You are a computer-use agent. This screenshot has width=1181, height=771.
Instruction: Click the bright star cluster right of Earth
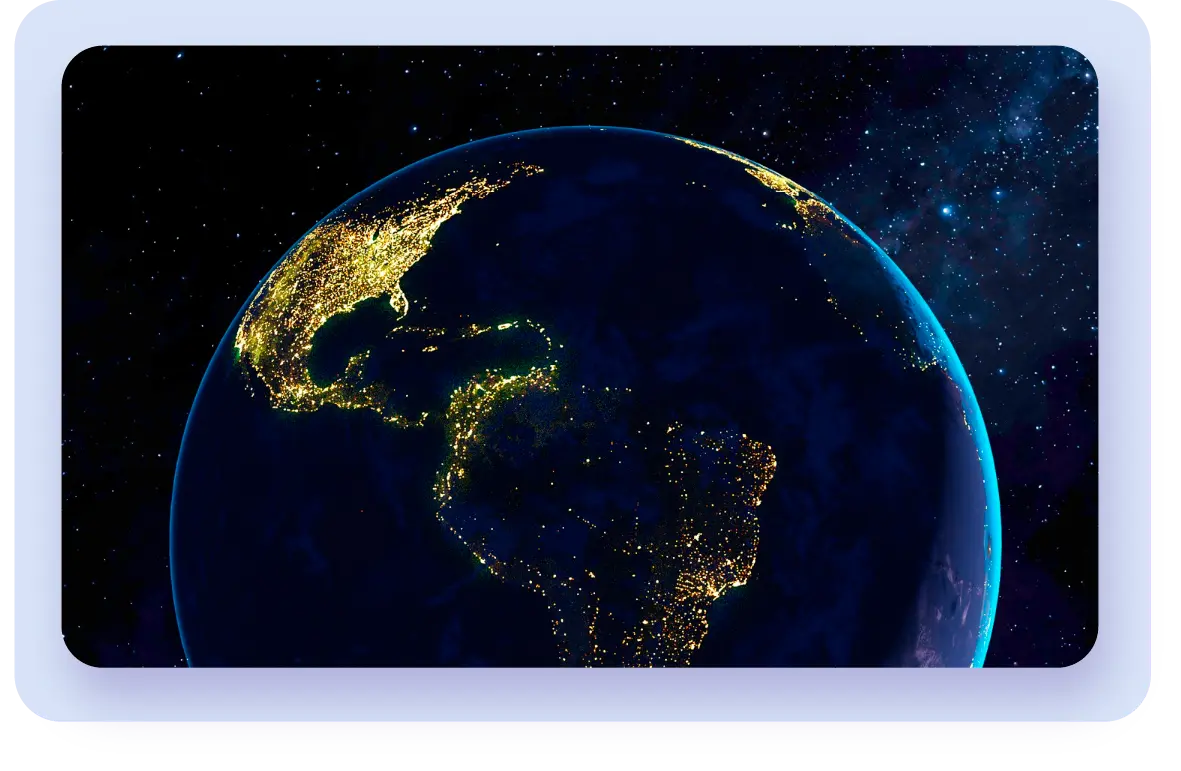pyautogui.click(x=945, y=210)
